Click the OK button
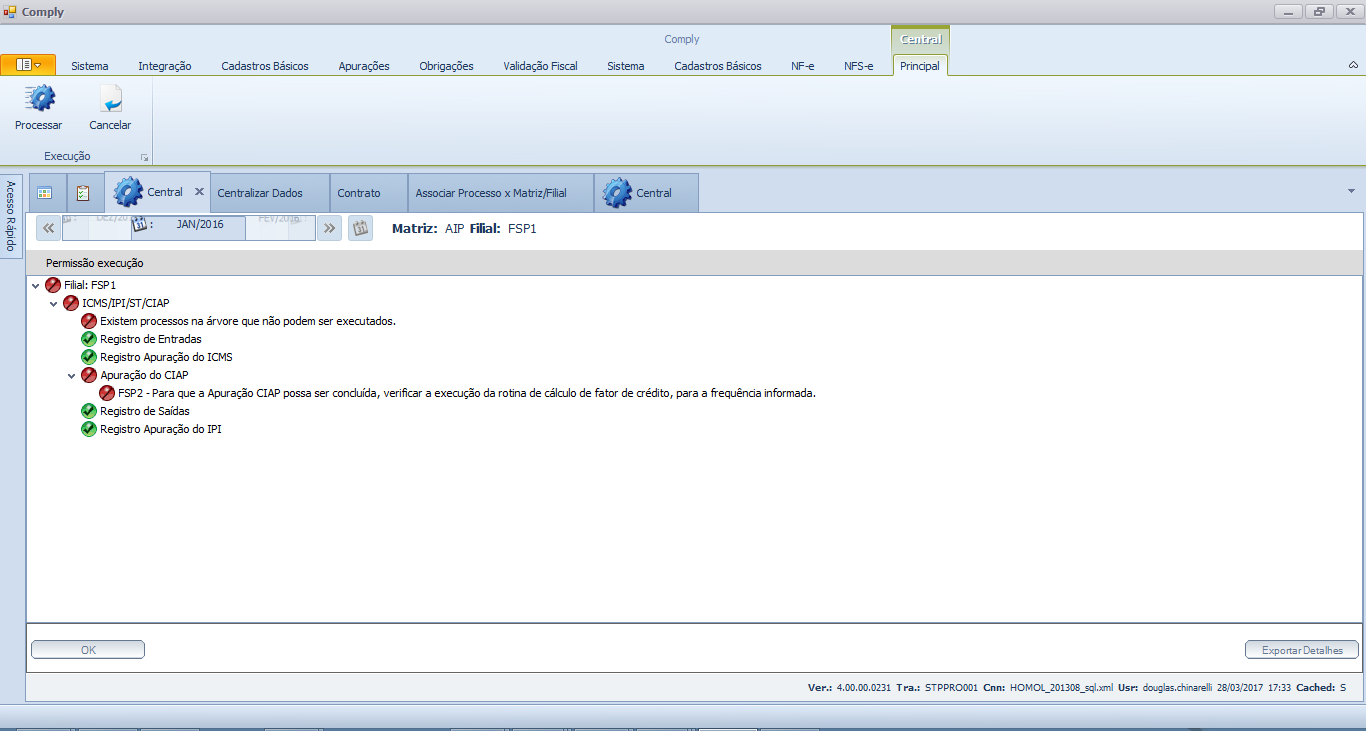This screenshot has width=1366, height=731. coord(88,650)
